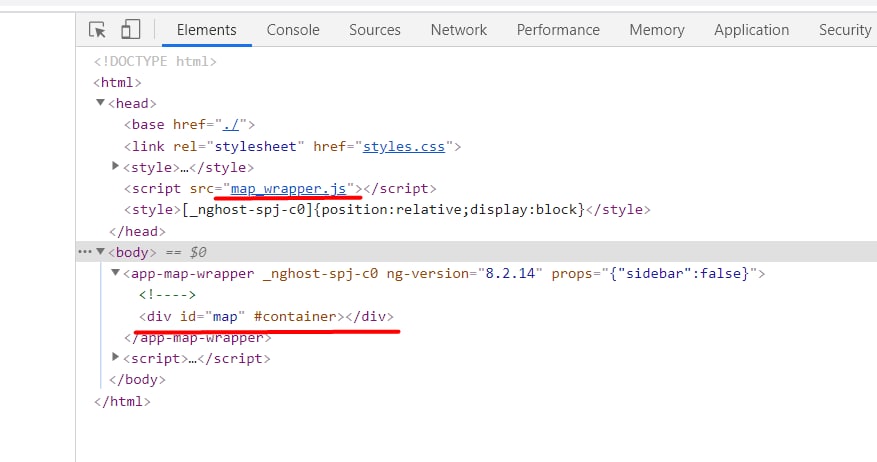Open the actions ellipsis beside body row
Screen dimensions: 877x462
pyautogui.click(x=84, y=252)
